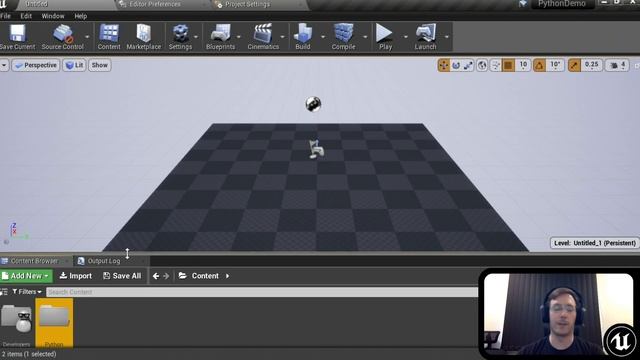
Task: Expand Cinematics dropdown arrow
Action: coord(282,37)
